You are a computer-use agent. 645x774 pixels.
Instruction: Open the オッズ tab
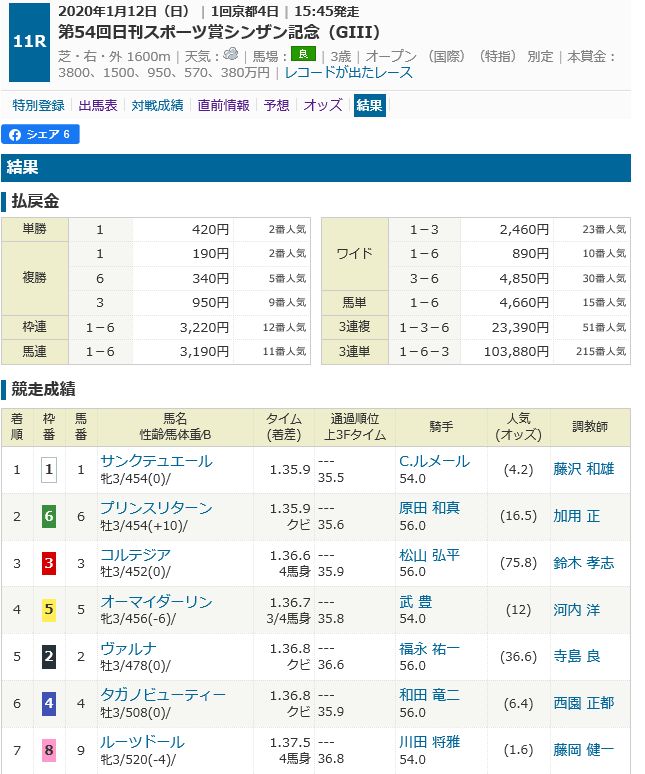point(322,105)
